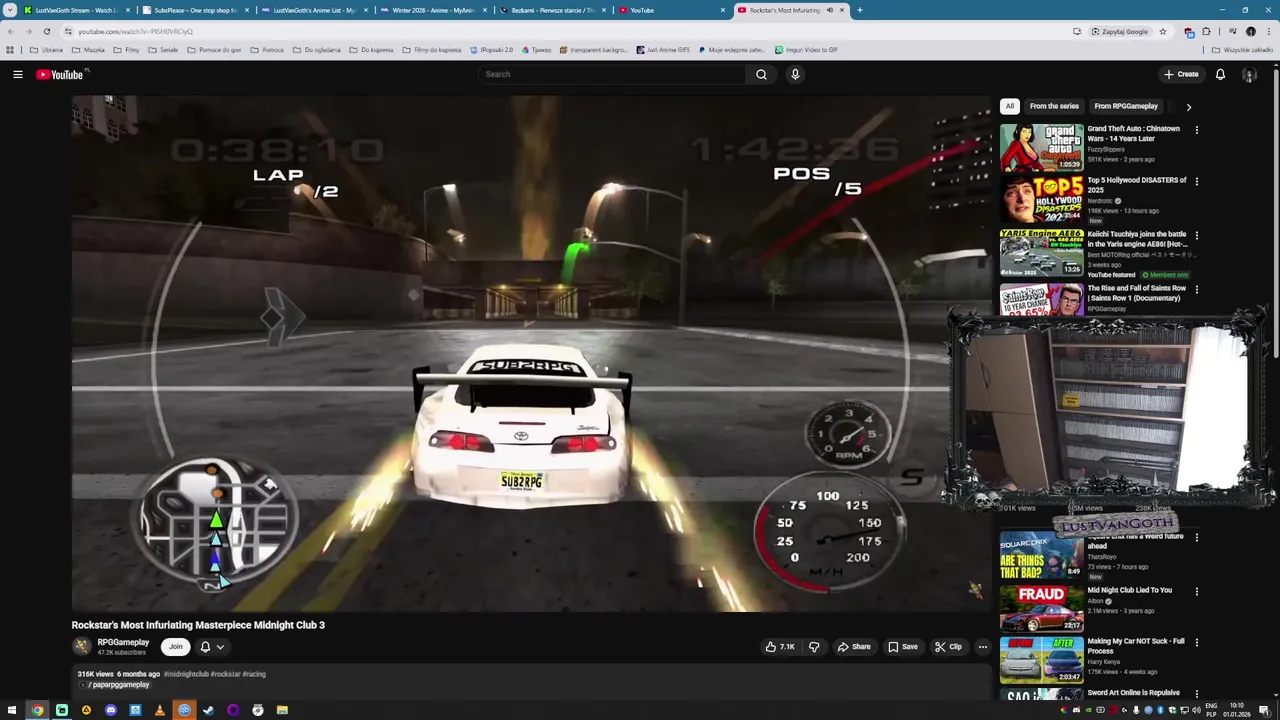Open options for Keiichi Tsuchiya video
This screenshot has width=1280, height=720.
pos(1196,235)
